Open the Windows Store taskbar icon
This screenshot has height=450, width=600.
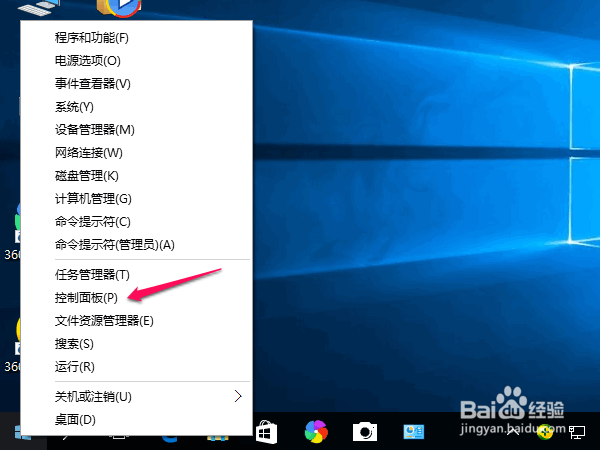266,432
